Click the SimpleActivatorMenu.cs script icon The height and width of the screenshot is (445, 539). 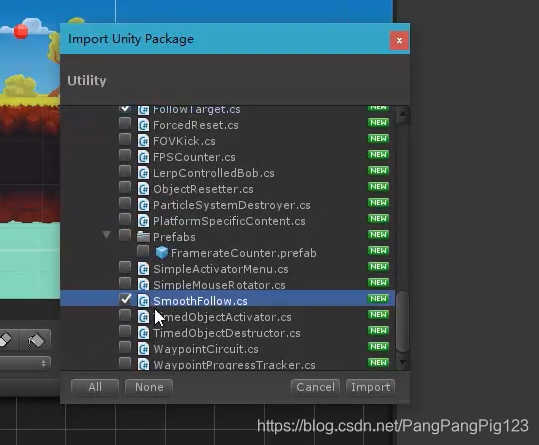click(x=143, y=269)
